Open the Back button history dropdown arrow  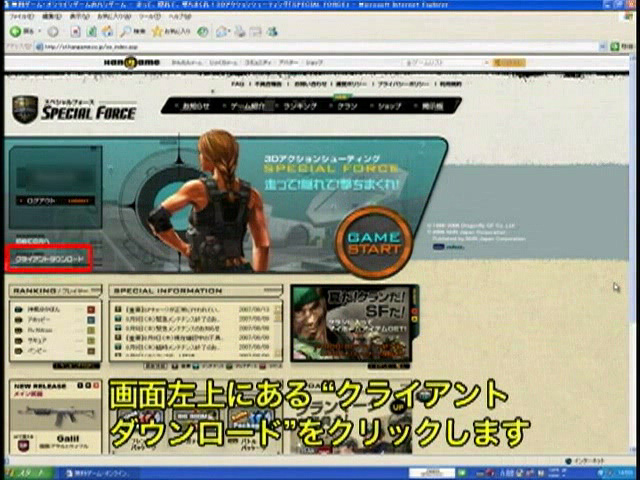point(40,31)
